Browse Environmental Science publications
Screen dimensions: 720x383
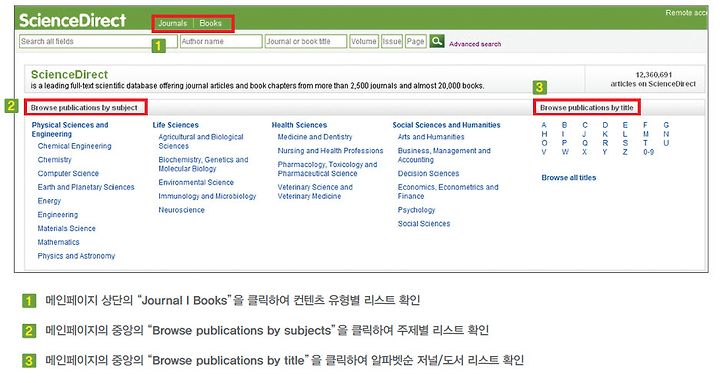(196, 182)
